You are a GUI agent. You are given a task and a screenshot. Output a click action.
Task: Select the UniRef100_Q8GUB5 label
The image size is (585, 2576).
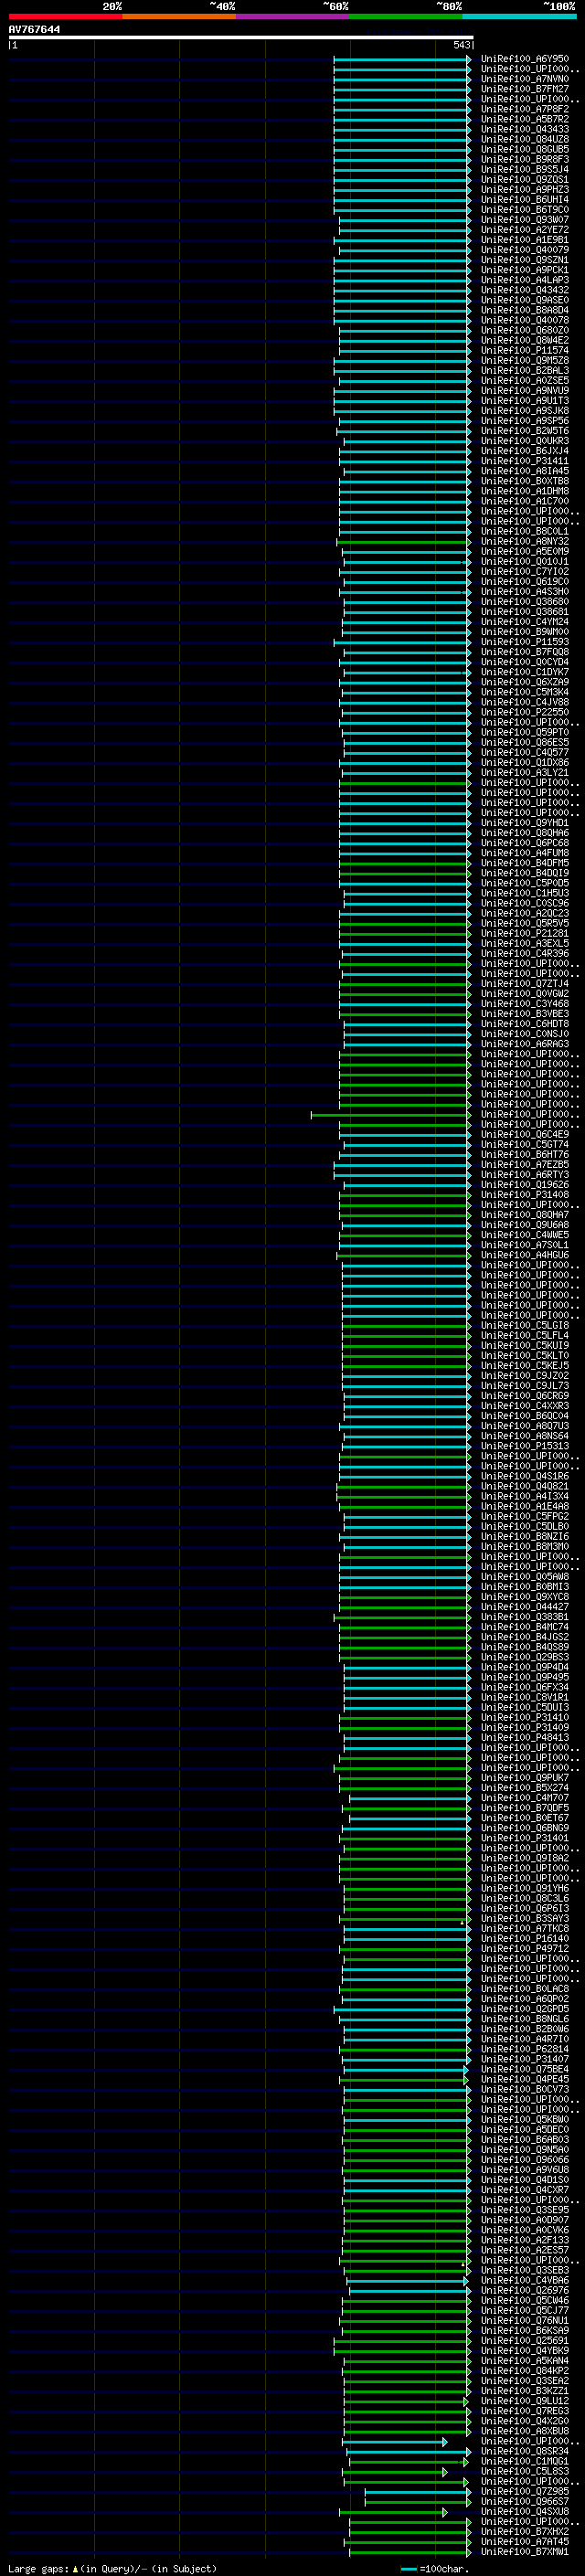coord(524,149)
